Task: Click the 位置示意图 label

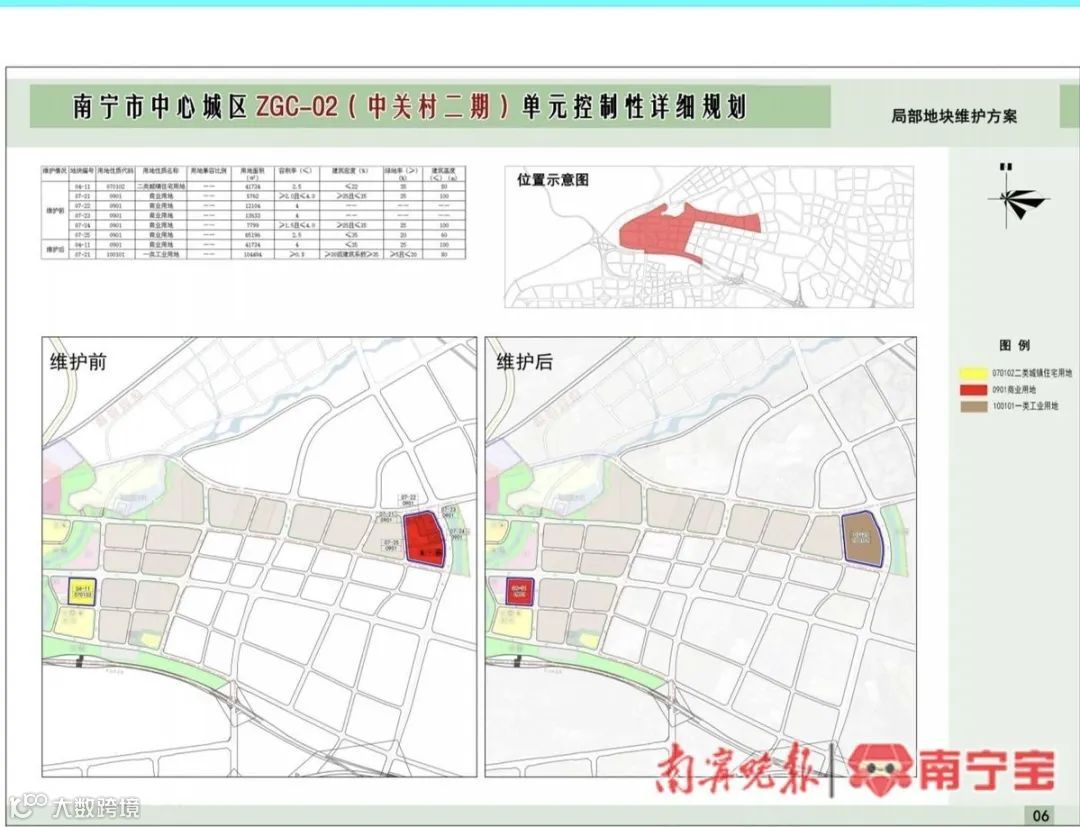Action: tap(553, 180)
